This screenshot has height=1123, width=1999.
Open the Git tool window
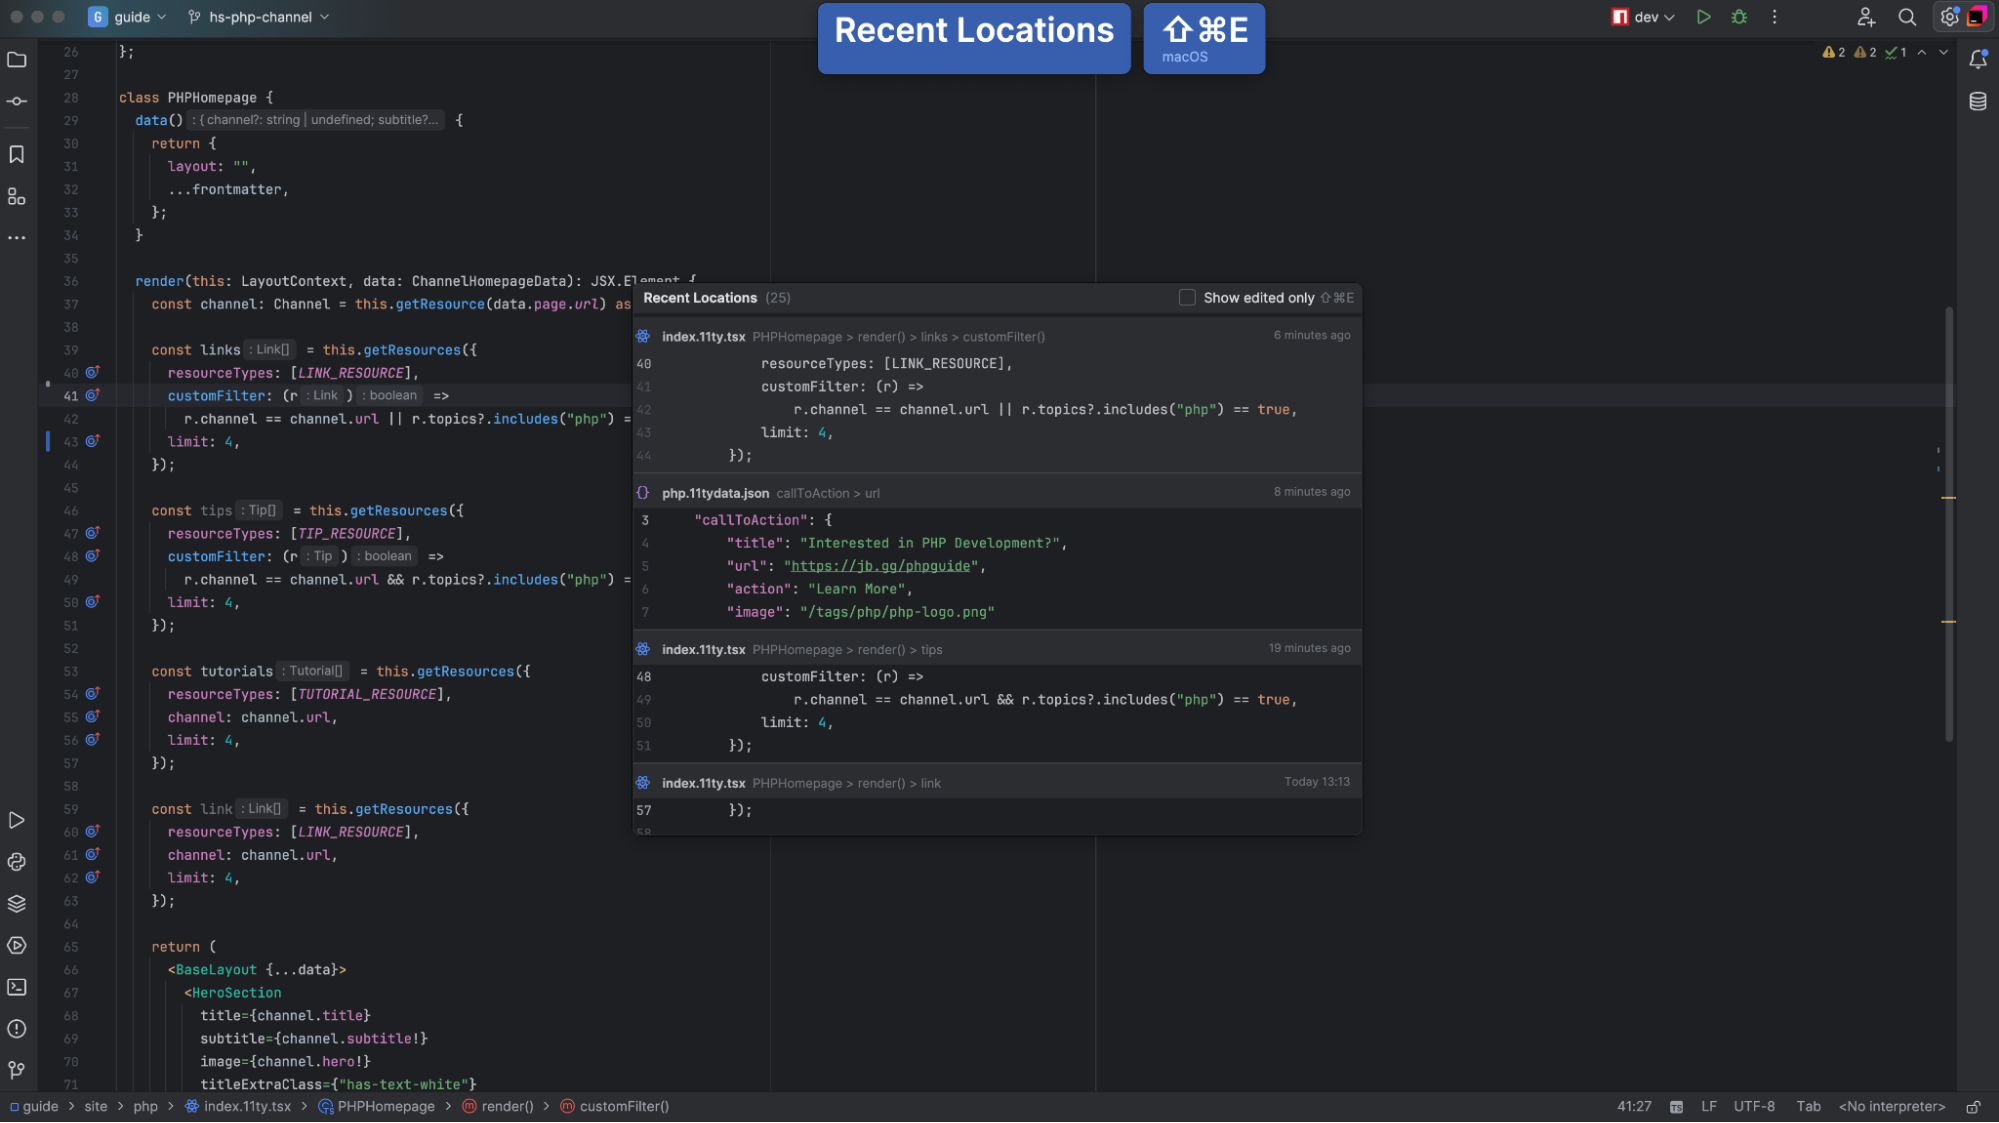tap(17, 1070)
